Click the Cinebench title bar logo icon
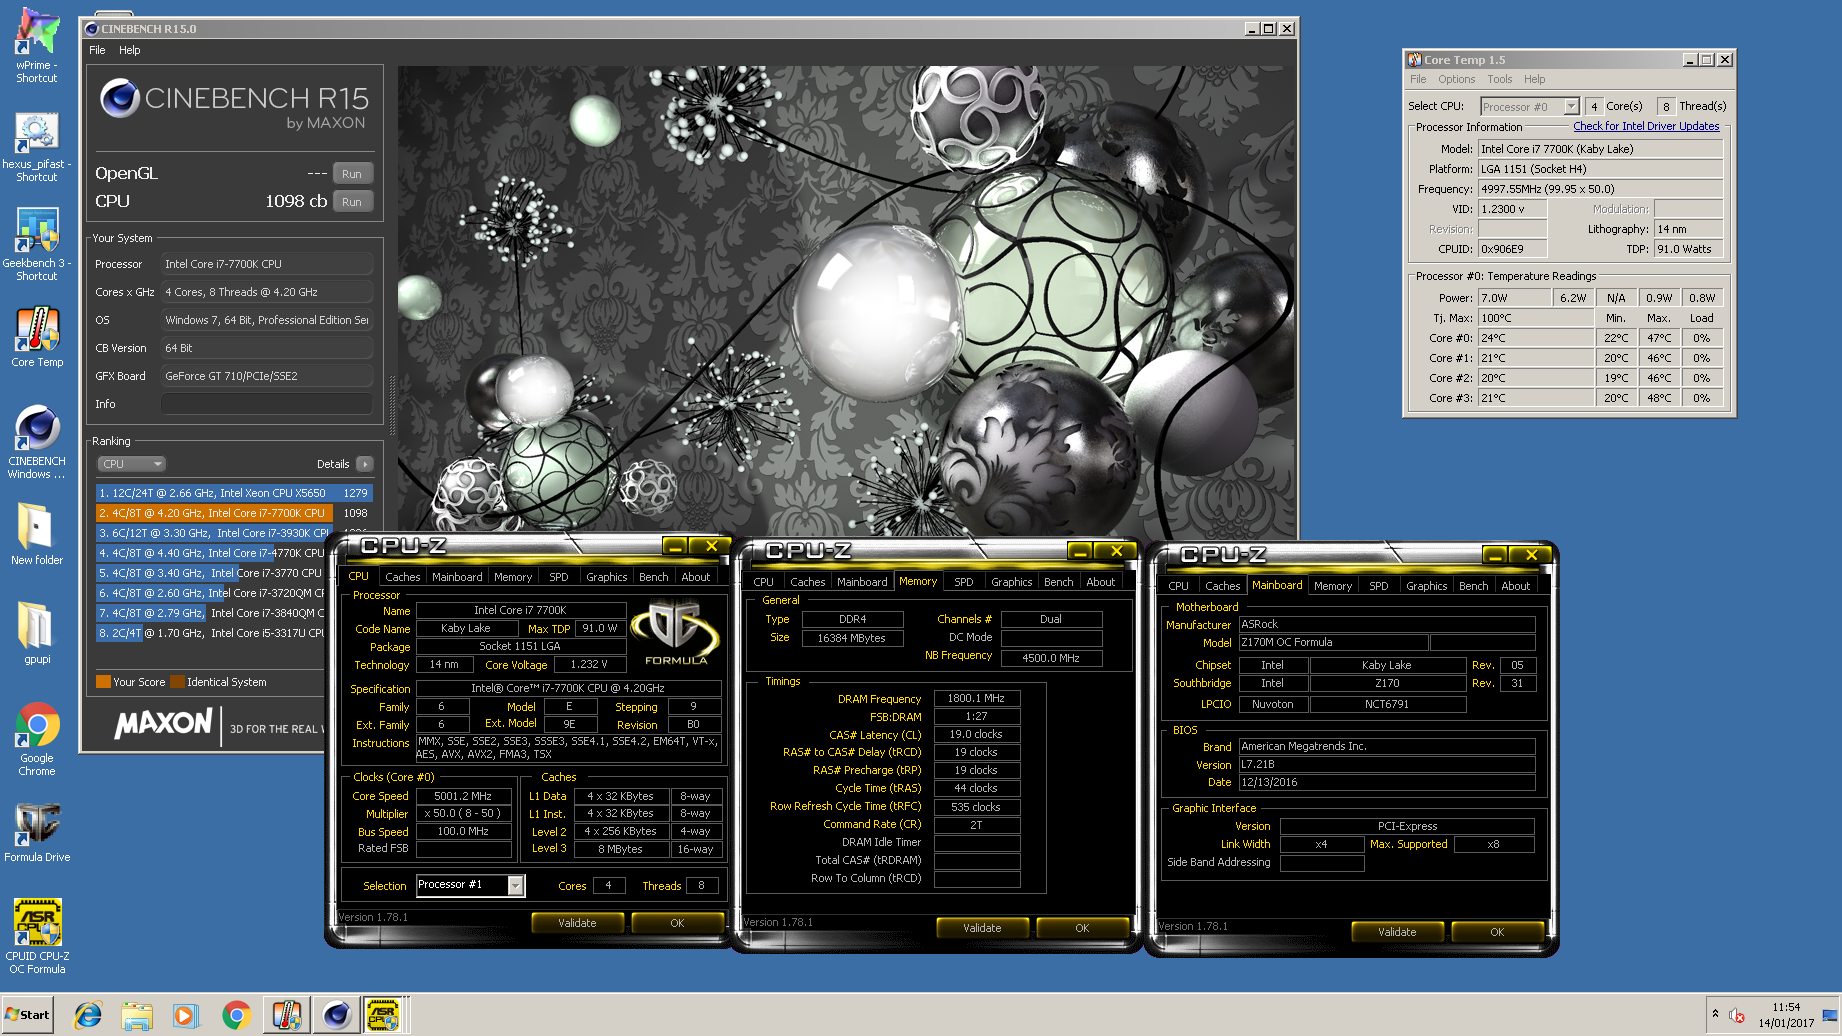This screenshot has height=1036, width=1842. [92, 29]
